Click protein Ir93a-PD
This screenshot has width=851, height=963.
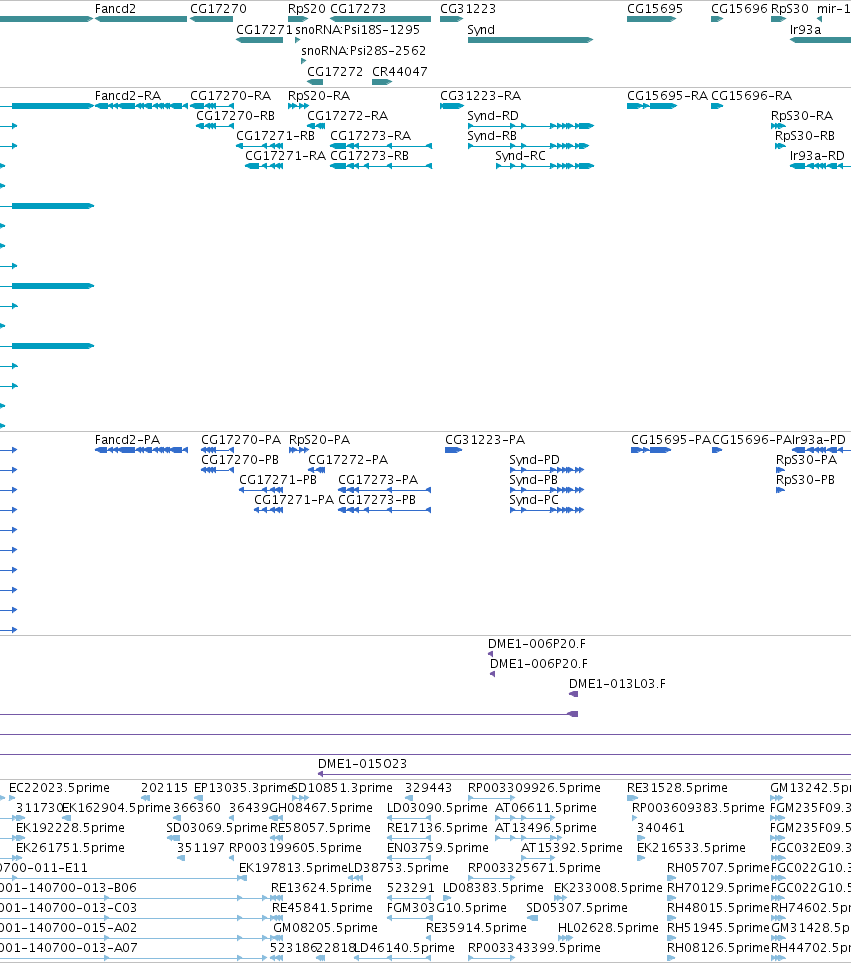click(818, 440)
